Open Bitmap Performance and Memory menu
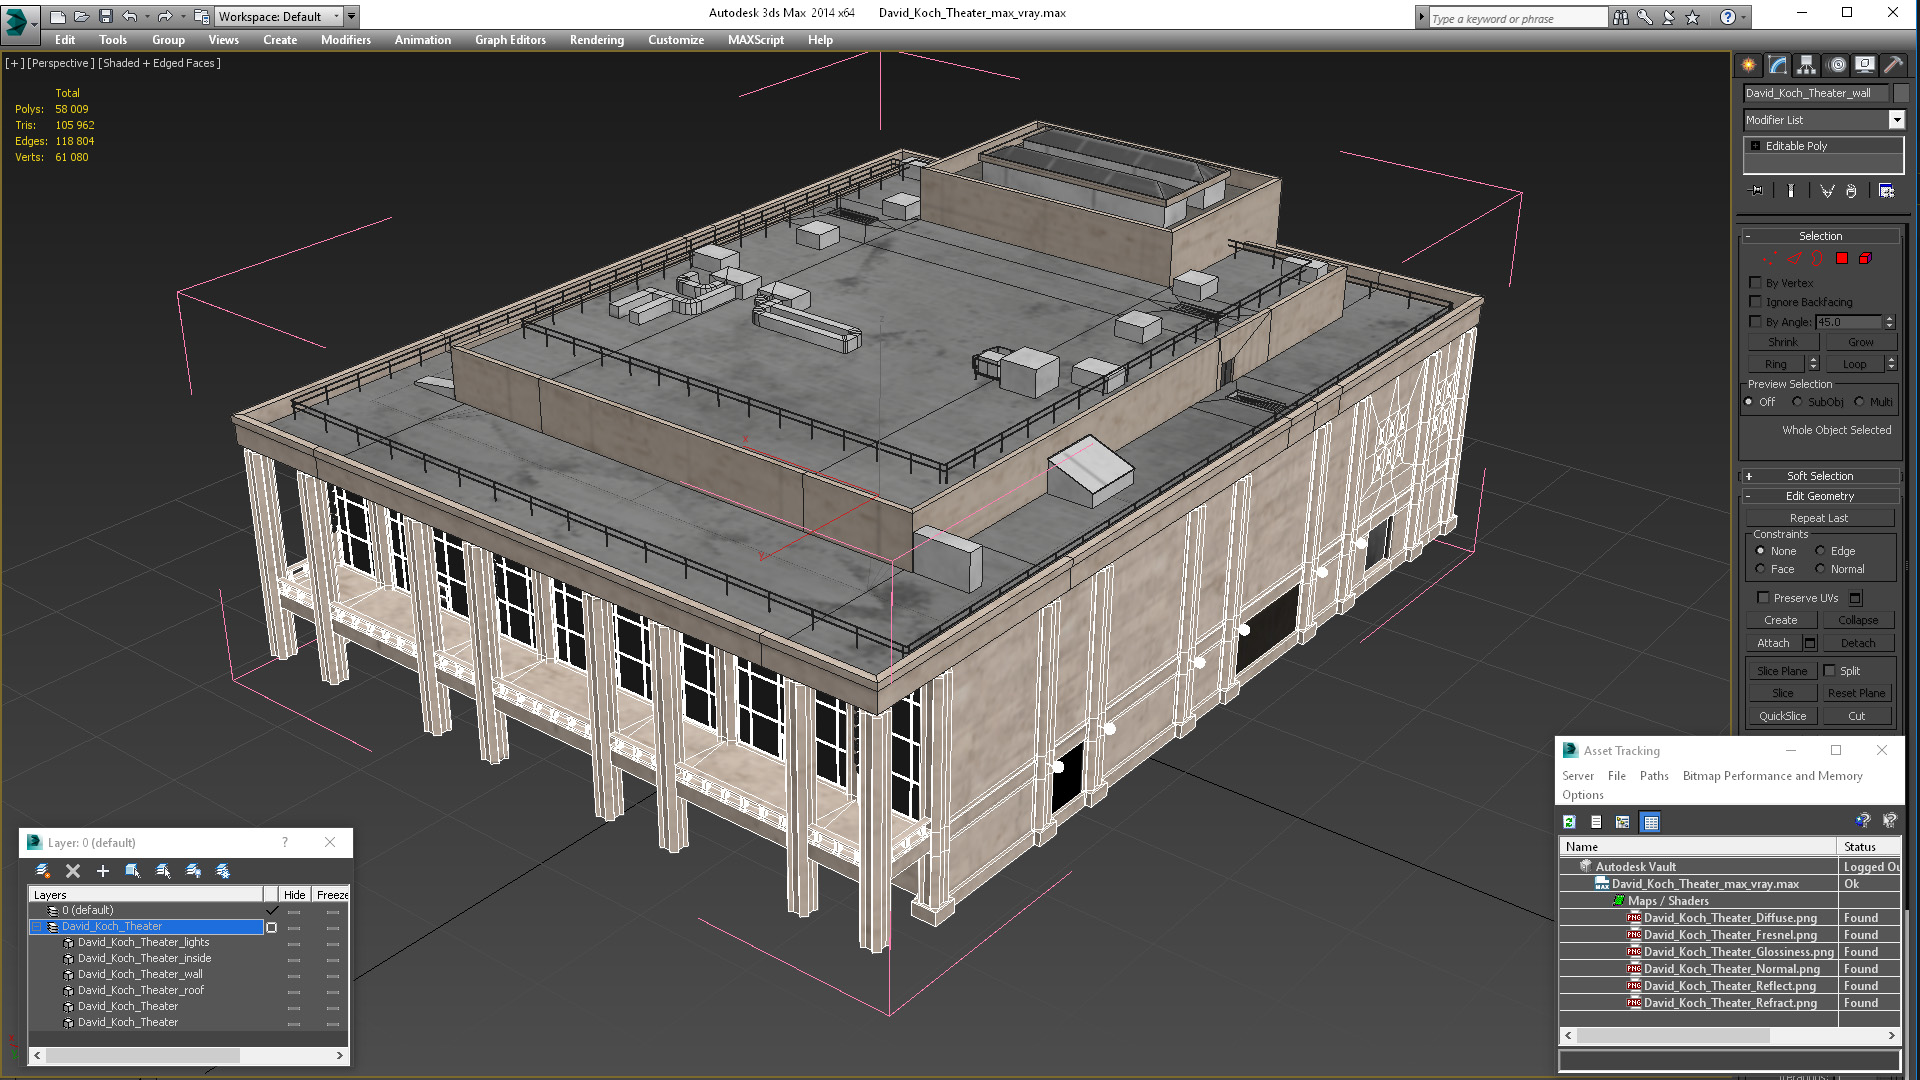1920x1080 pixels. (x=1772, y=776)
